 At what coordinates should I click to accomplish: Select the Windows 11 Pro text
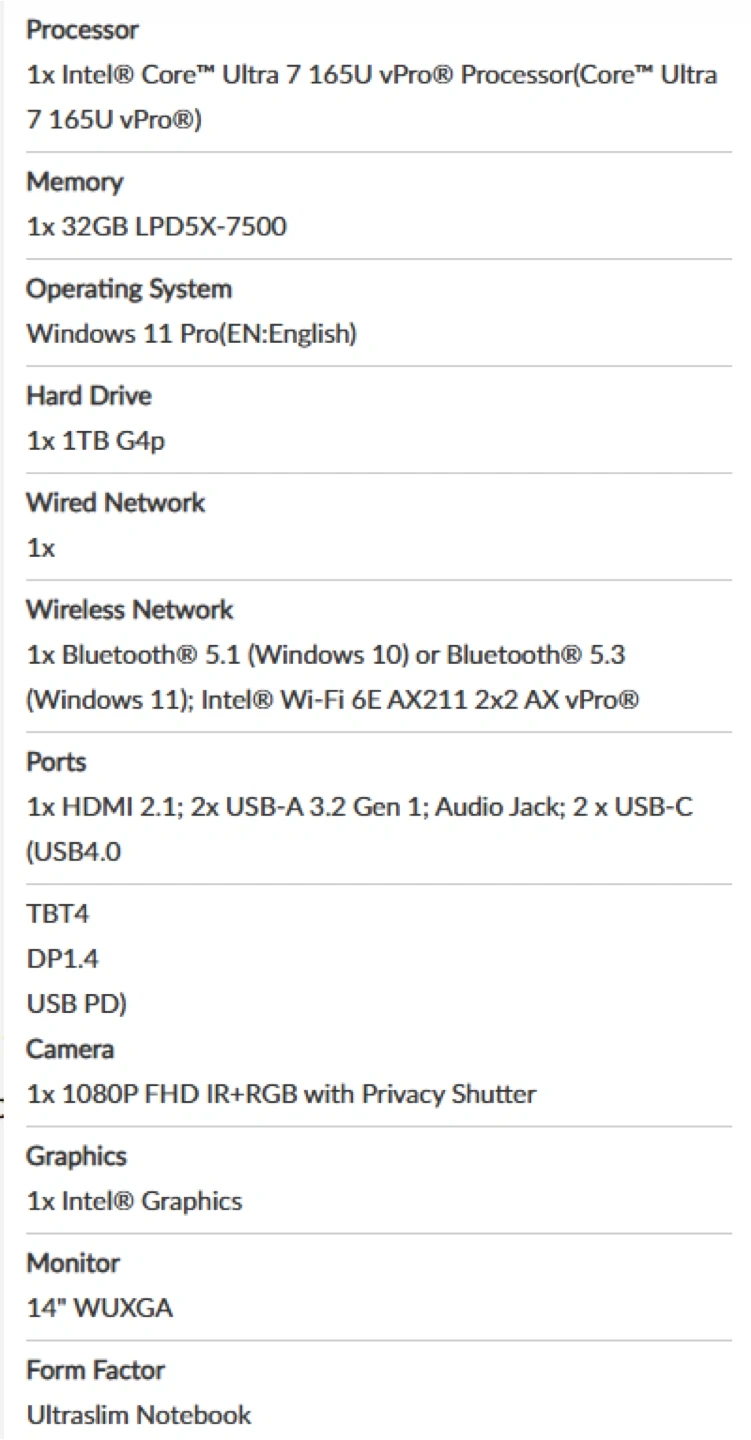(191, 334)
